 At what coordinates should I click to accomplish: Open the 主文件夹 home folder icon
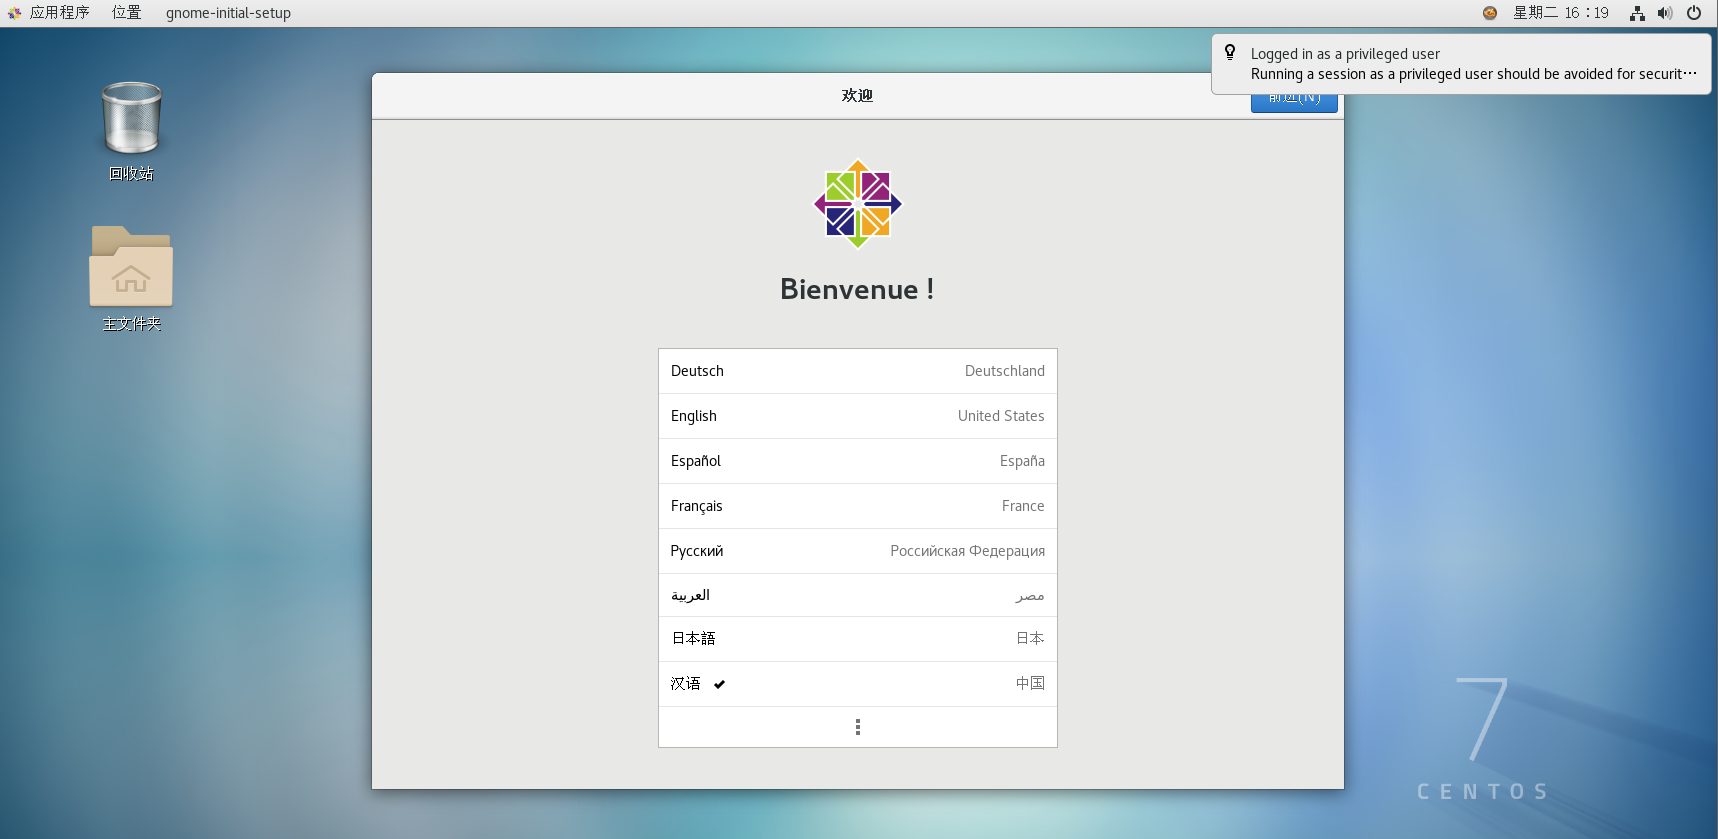131,268
